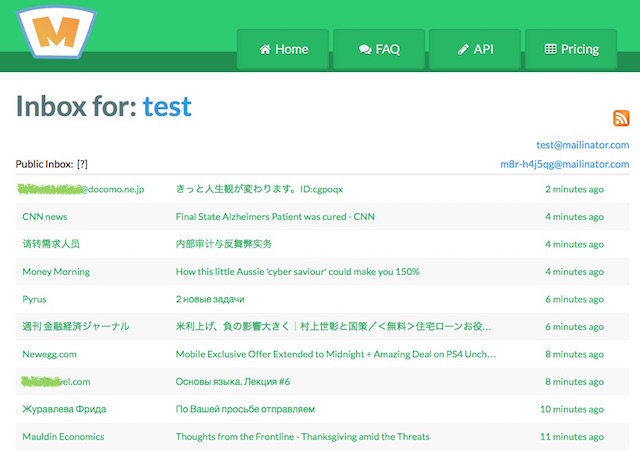Screen dimensions: 640x451
Task: Click the Mailinator M logo
Action: 56,32
